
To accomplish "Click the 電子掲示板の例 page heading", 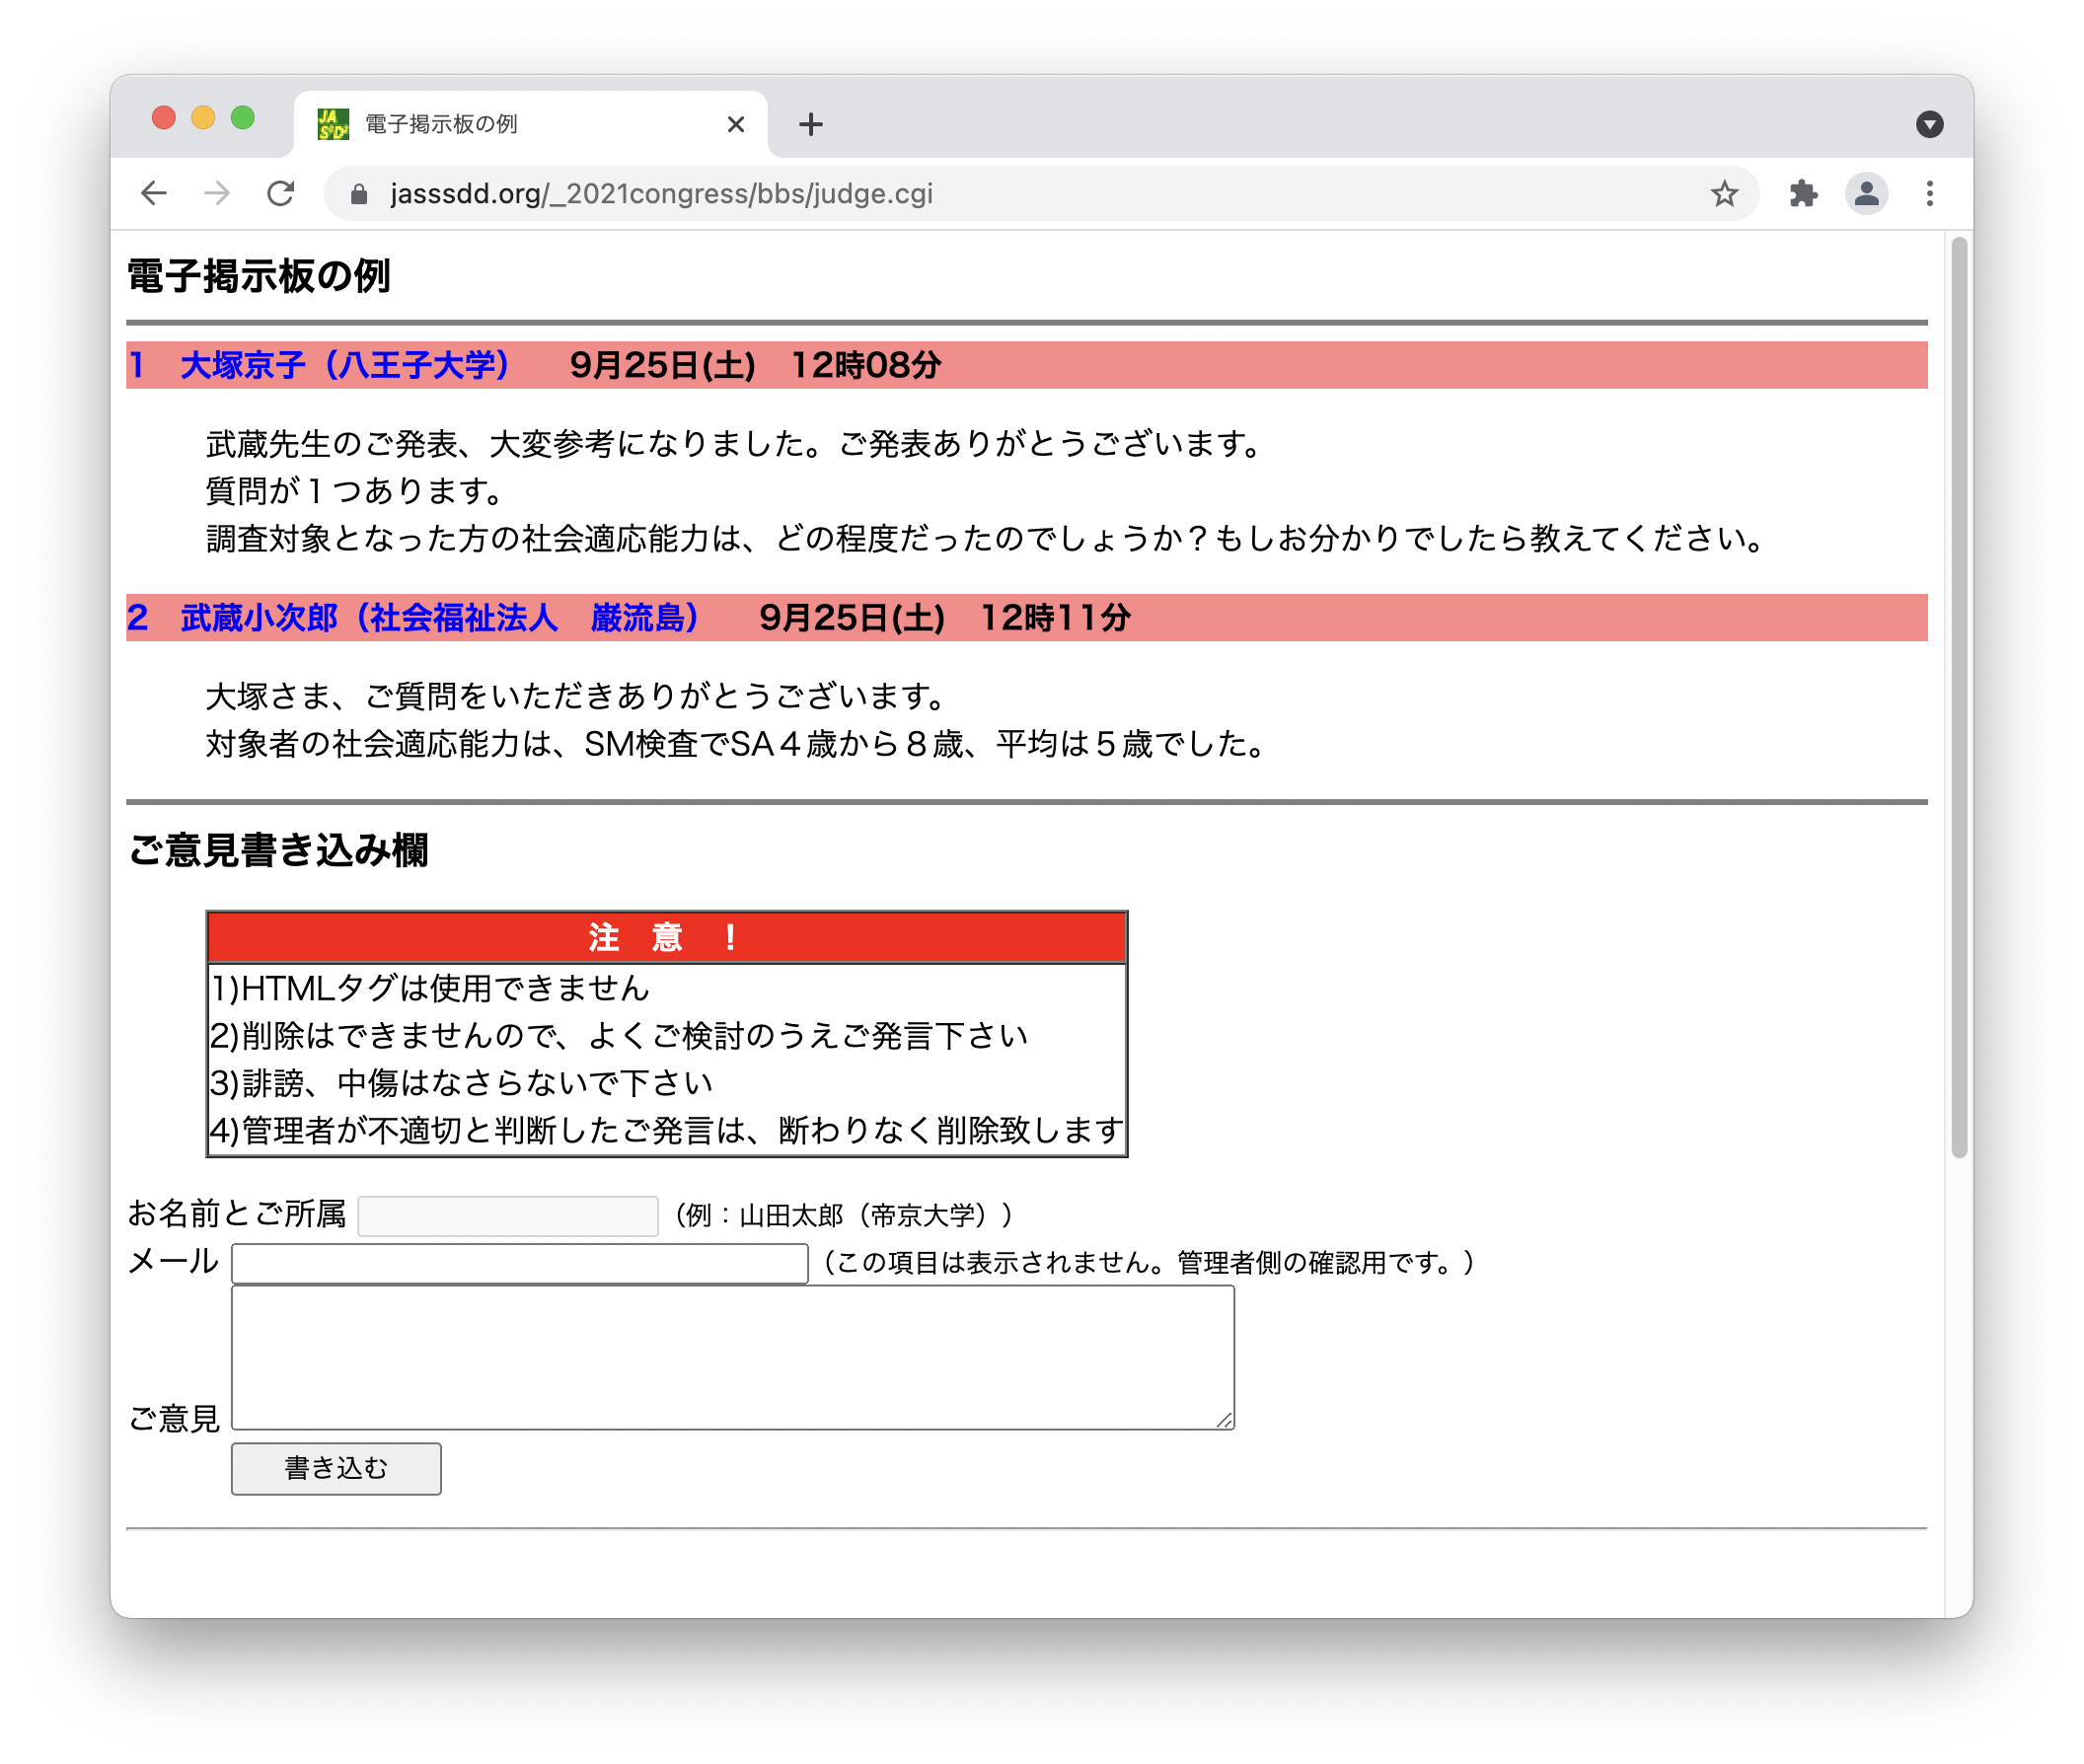I will [258, 276].
